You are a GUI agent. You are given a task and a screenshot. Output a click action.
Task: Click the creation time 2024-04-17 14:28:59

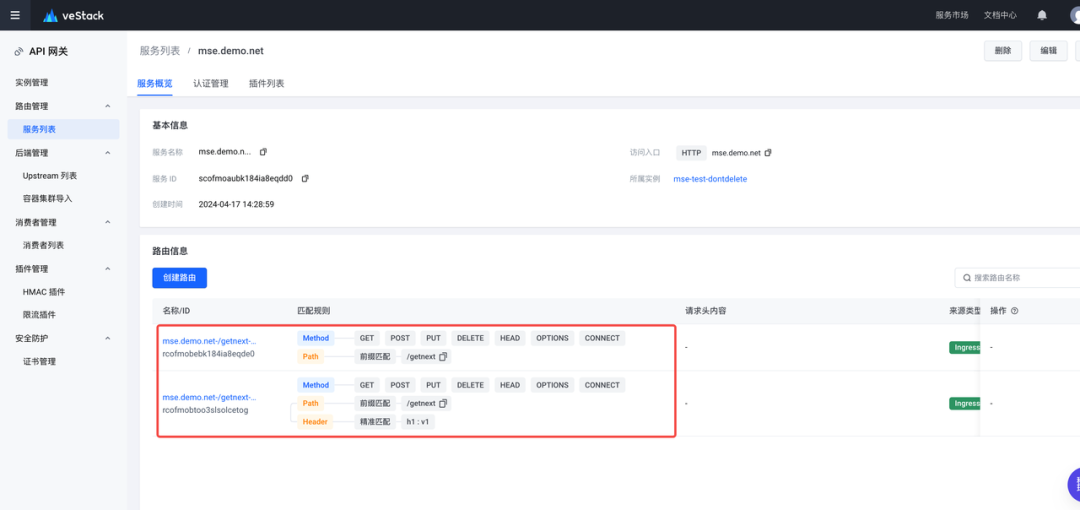[x=236, y=205]
